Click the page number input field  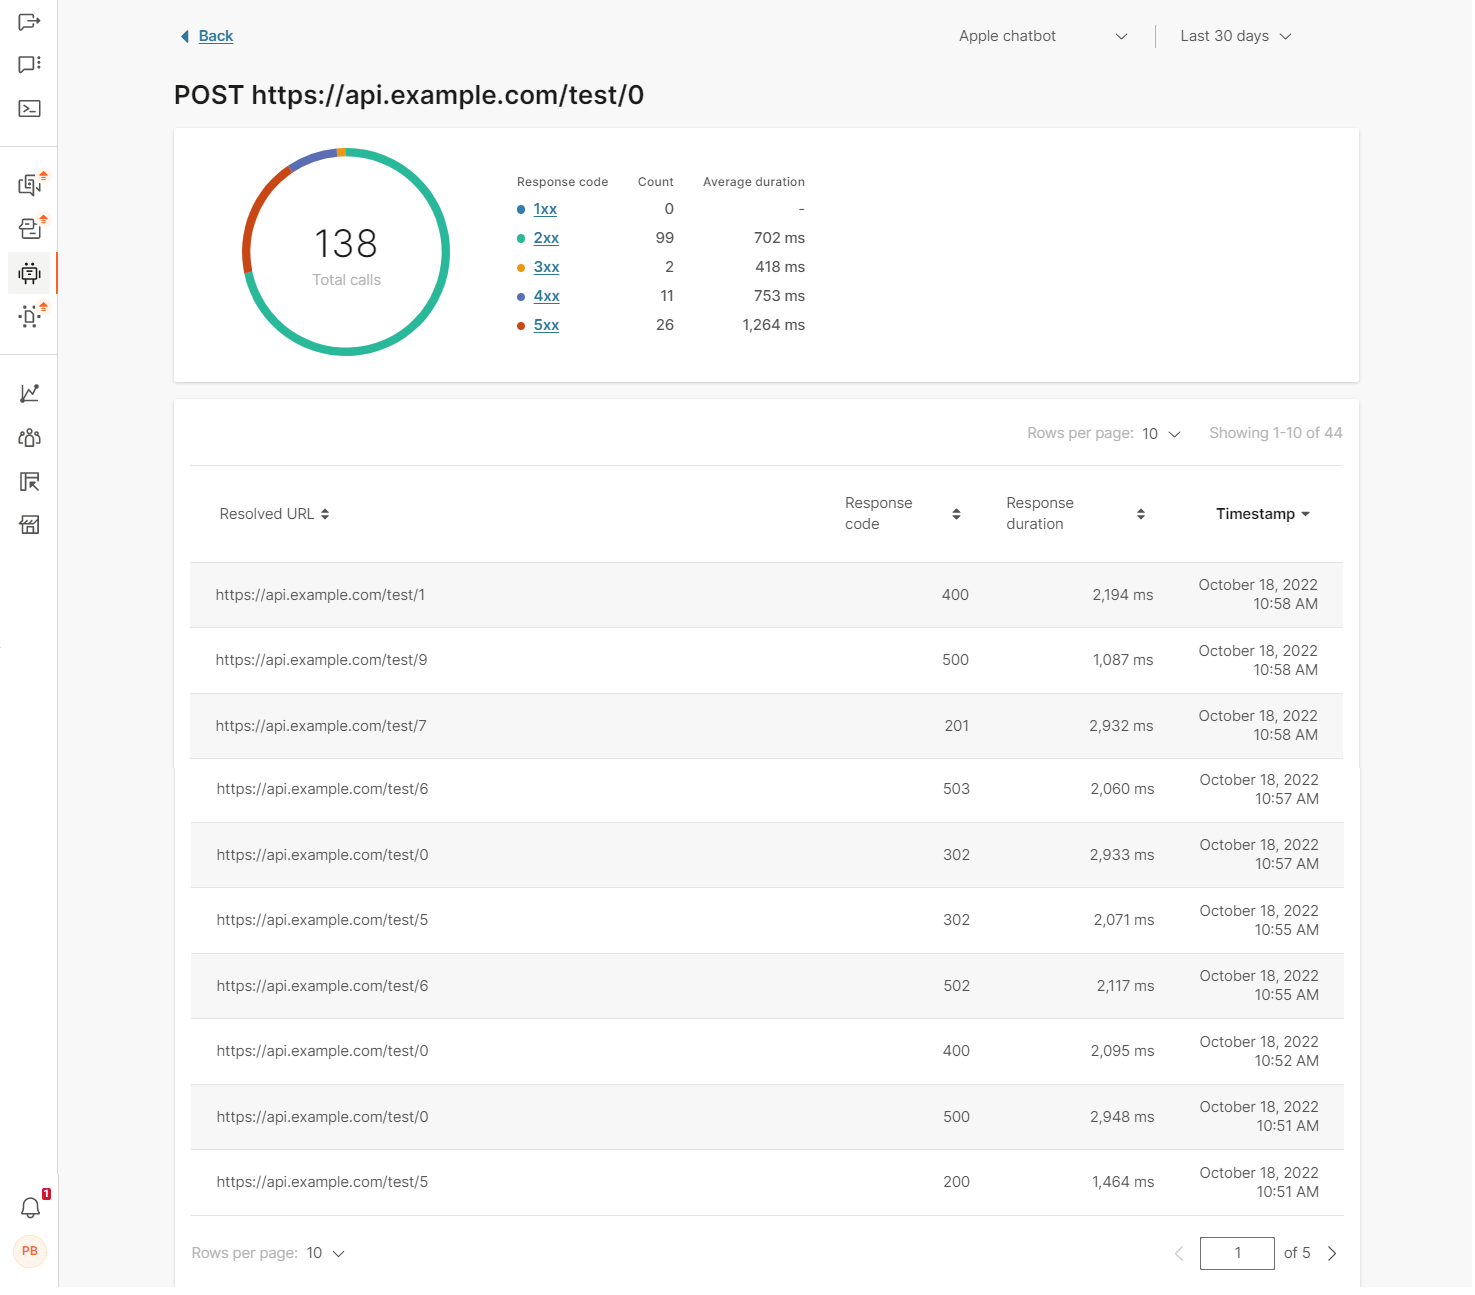coord(1236,1253)
